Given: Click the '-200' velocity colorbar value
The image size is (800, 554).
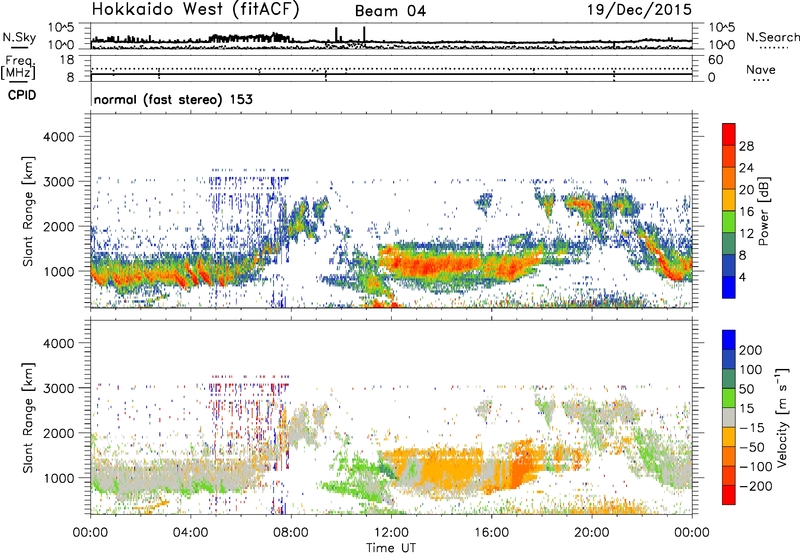Looking at the screenshot, I should 756,486.
